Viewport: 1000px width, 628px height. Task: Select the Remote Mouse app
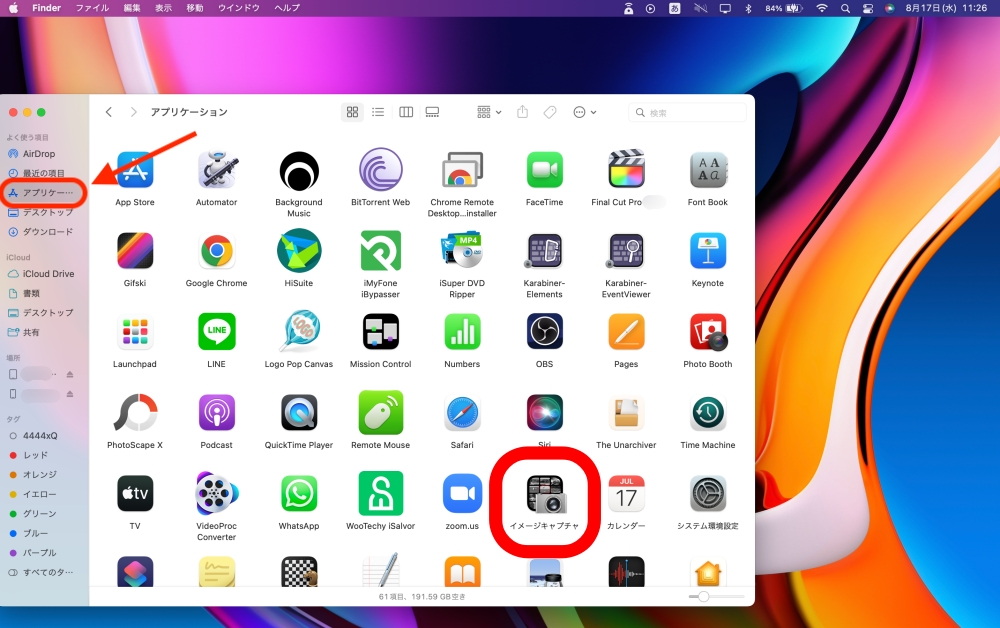pyautogui.click(x=381, y=413)
